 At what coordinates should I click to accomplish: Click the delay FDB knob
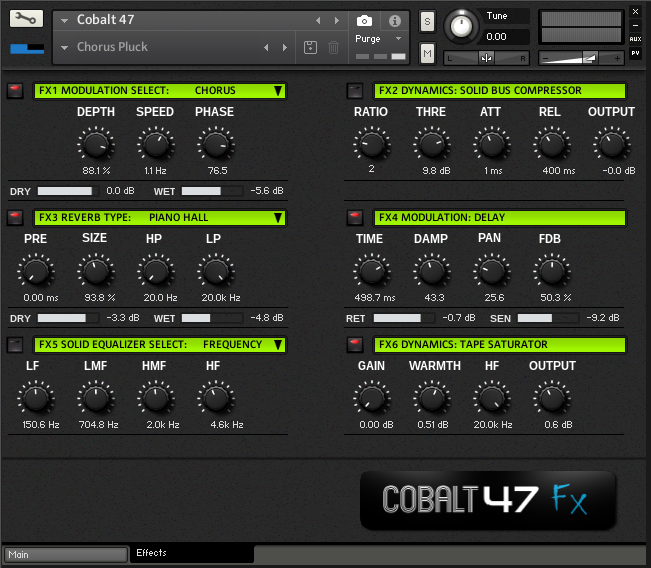[552, 271]
